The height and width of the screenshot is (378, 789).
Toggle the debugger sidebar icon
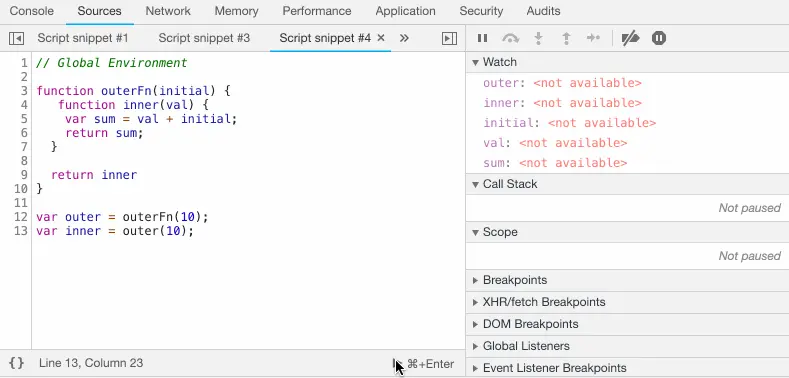pos(449,38)
